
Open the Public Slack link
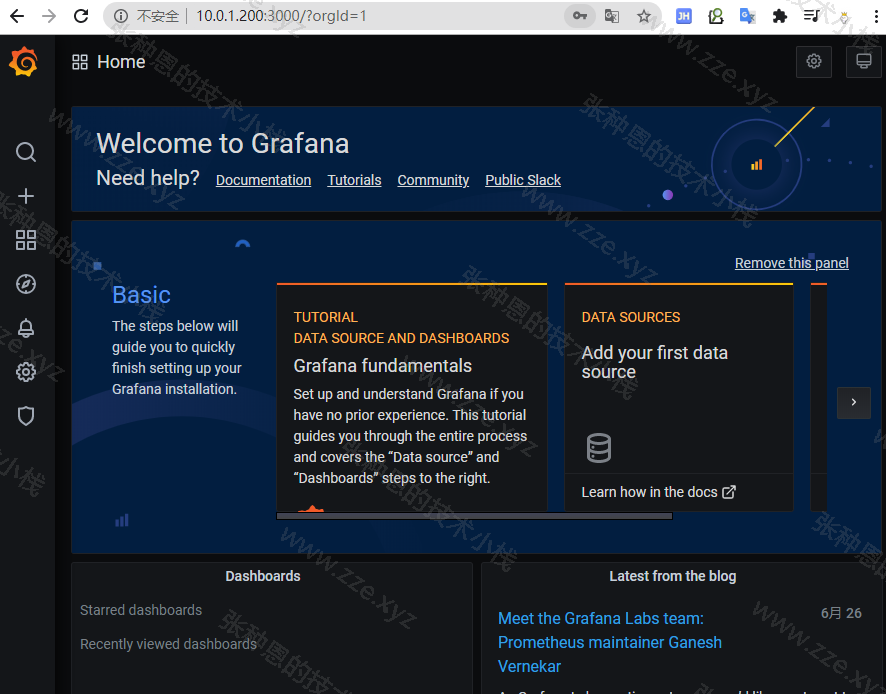point(523,180)
